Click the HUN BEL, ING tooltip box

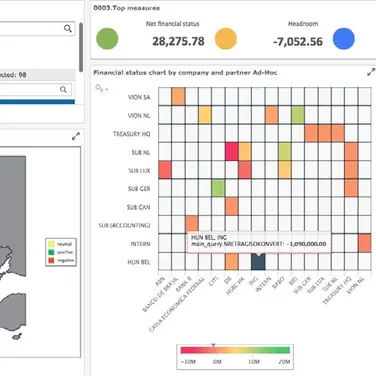click(259, 241)
